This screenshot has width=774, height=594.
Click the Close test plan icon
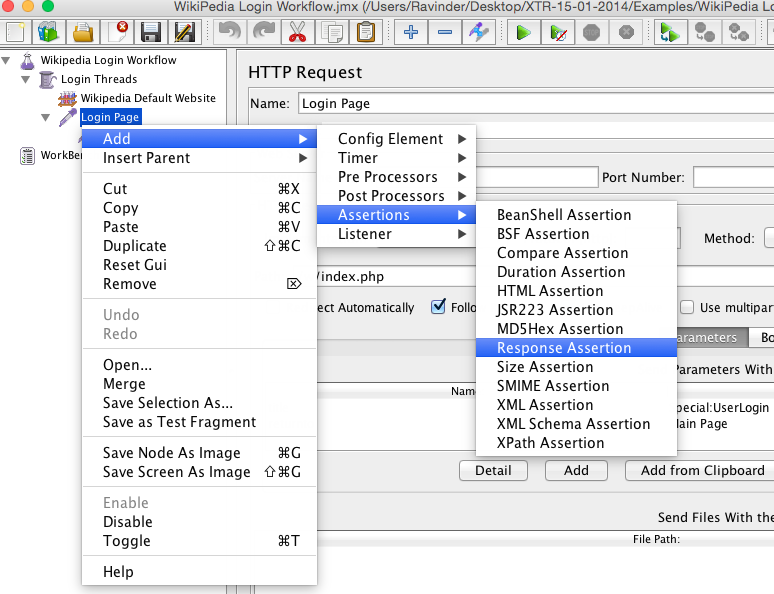[117, 32]
